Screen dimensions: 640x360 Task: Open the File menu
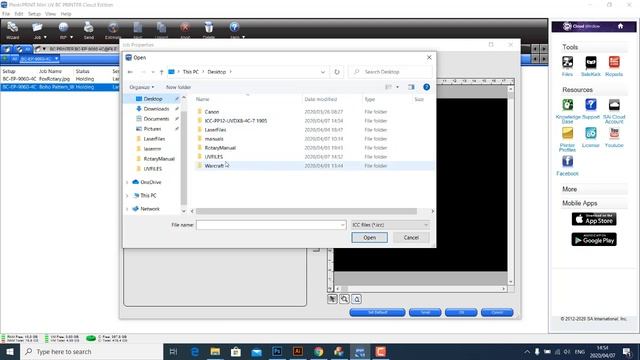pyautogui.click(x=6, y=14)
